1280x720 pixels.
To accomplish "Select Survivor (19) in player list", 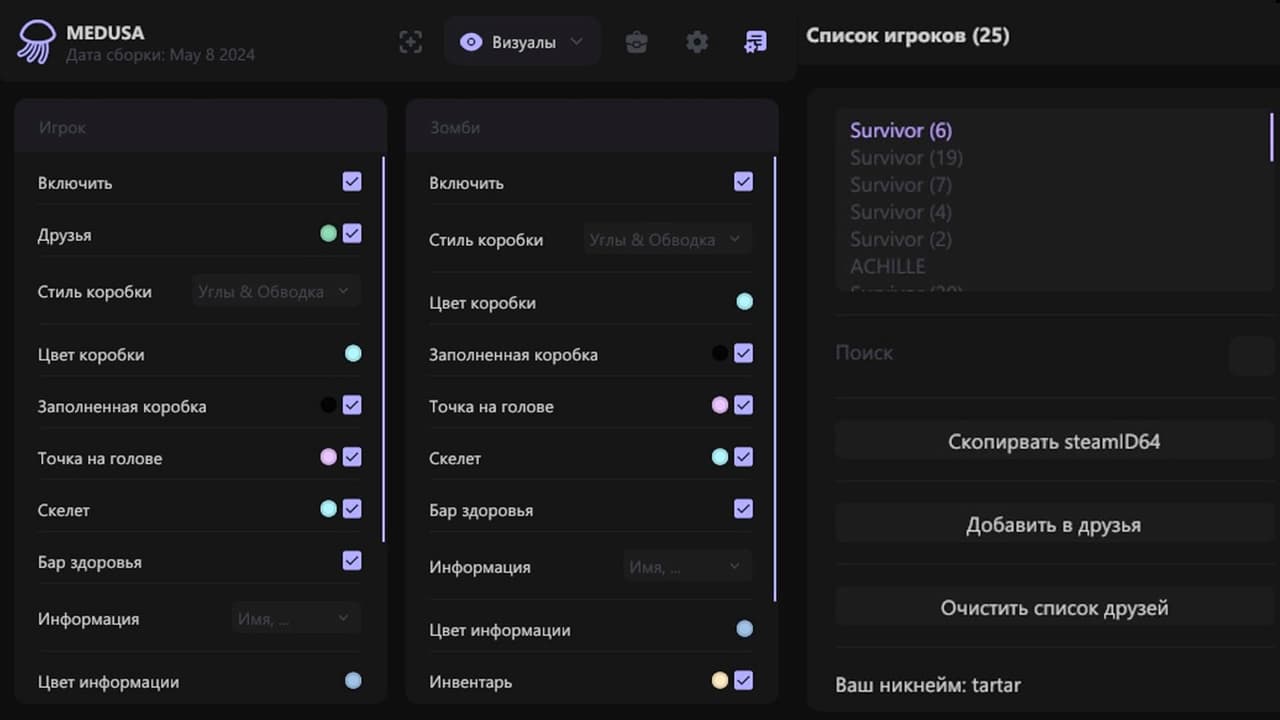I will 906,157.
